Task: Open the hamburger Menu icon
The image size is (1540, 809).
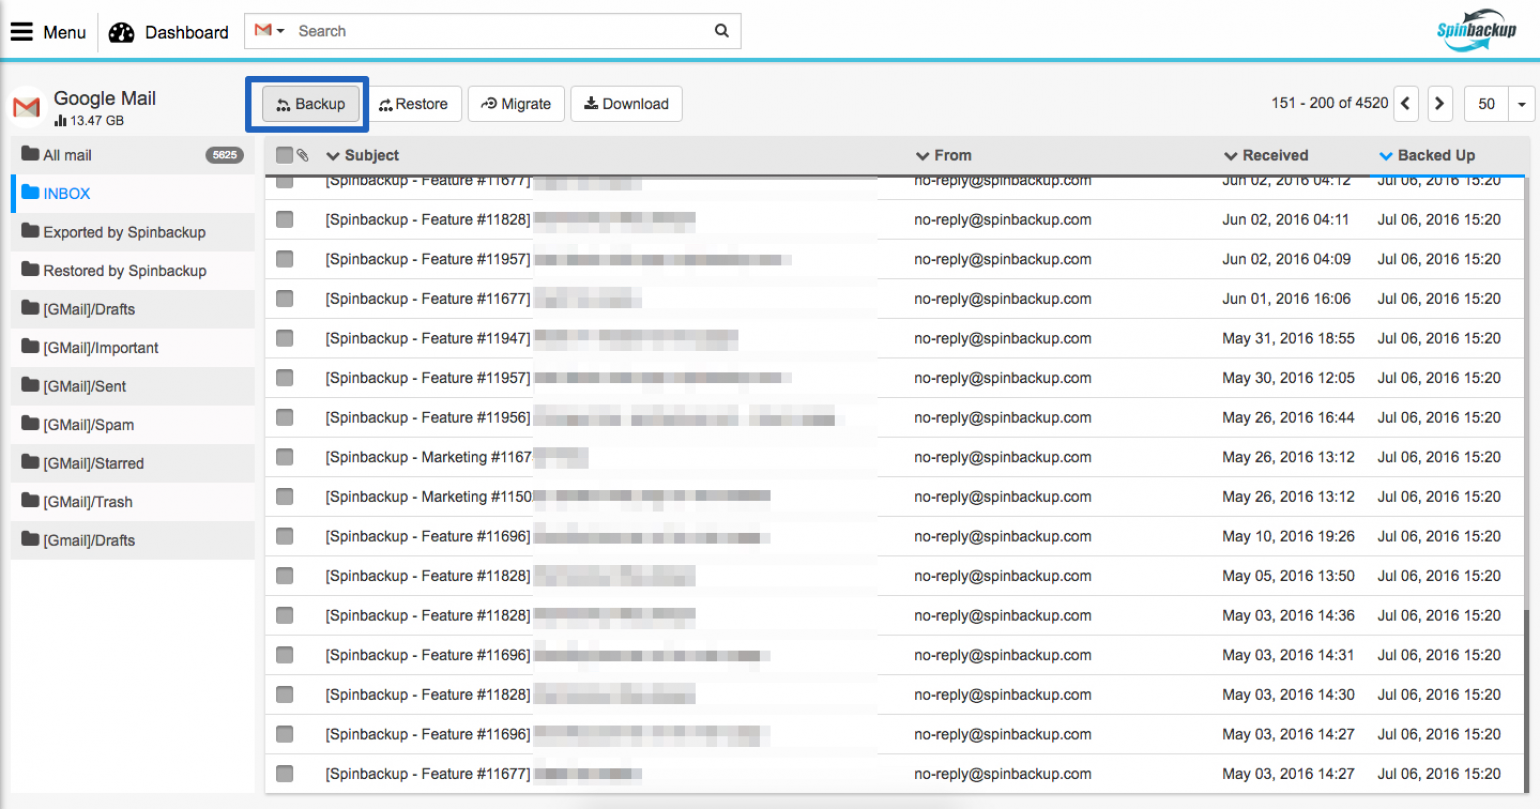Action: pos(22,31)
